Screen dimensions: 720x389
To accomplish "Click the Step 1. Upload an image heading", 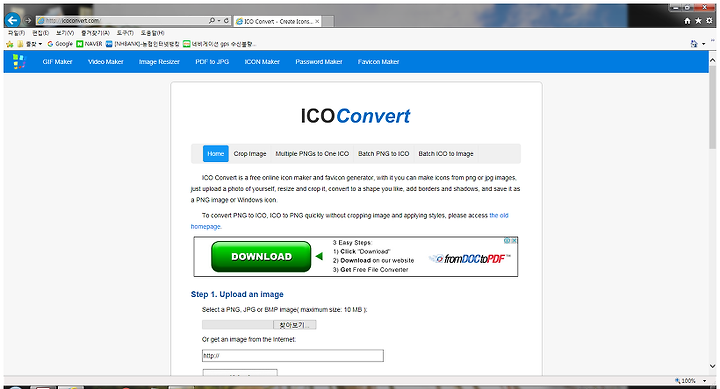I will 237,294.
